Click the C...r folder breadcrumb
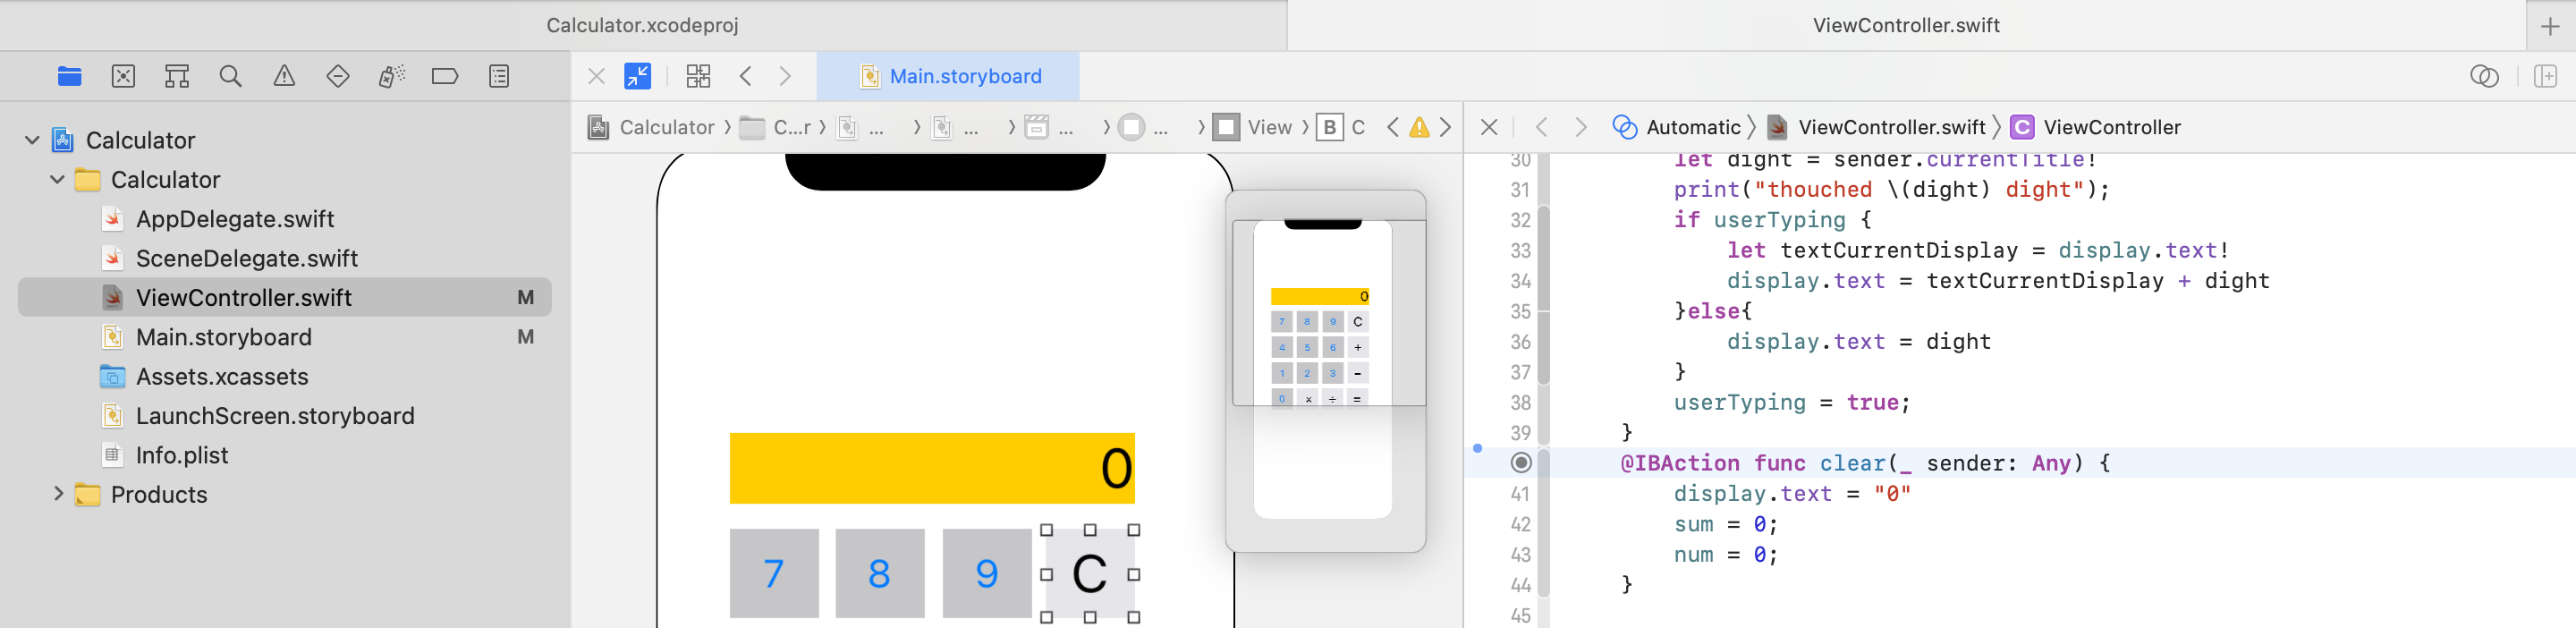Image resolution: width=2576 pixels, height=628 pixels. point(776,127)
